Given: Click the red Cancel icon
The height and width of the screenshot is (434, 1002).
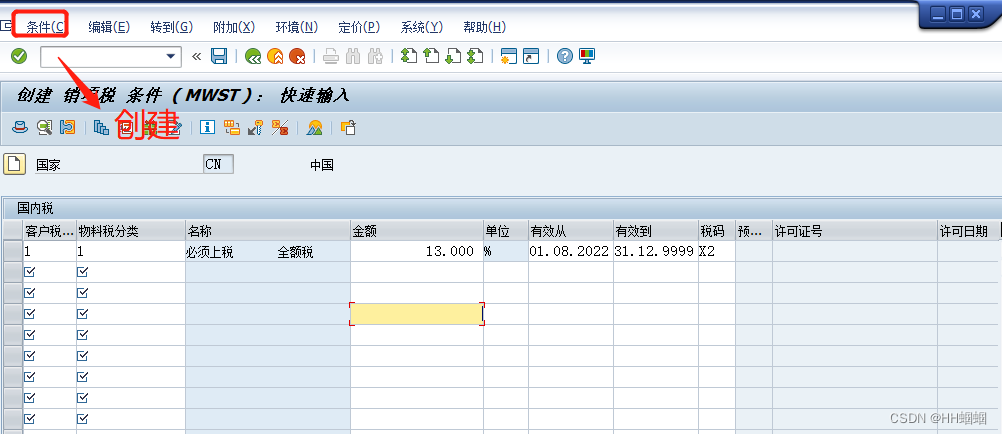Looking at the screenshot, I should click(297, 57).
